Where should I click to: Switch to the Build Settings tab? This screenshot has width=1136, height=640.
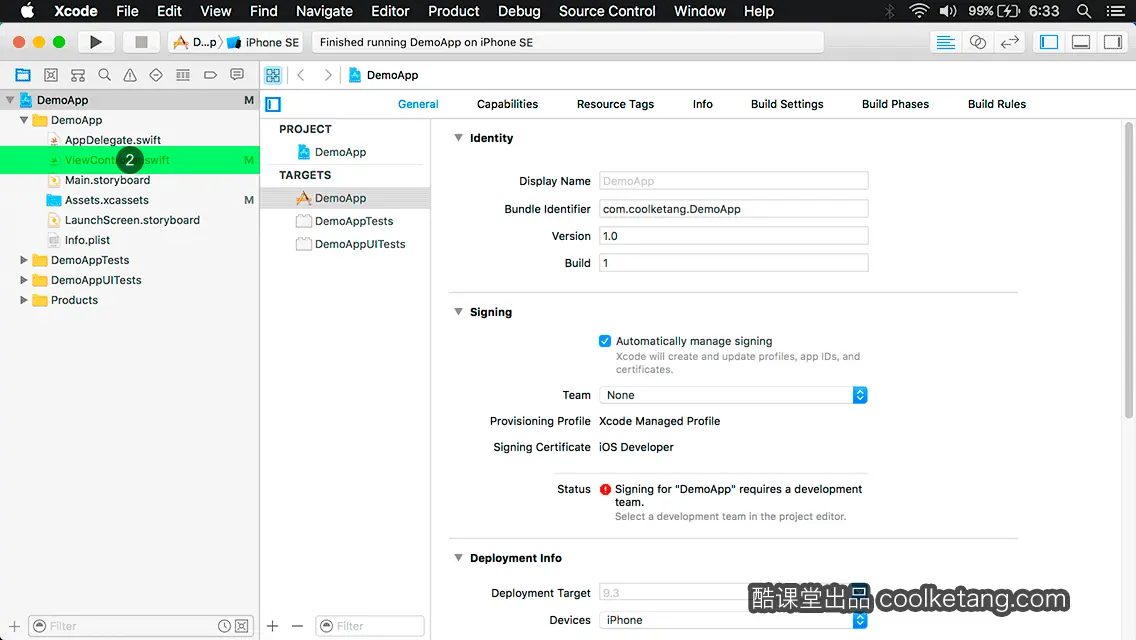pyautogui.click(x=787, y=104)
